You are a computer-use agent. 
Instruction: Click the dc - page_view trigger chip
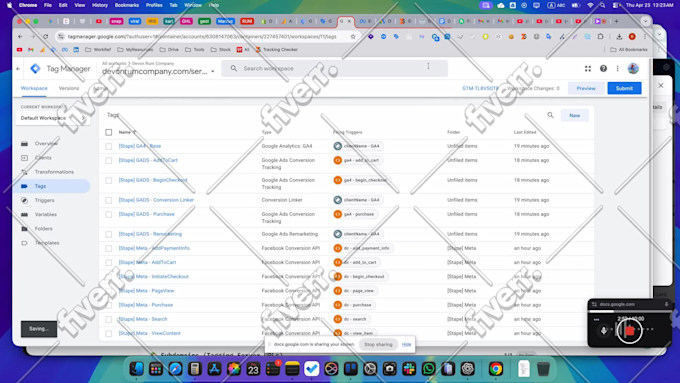(355, 291)
